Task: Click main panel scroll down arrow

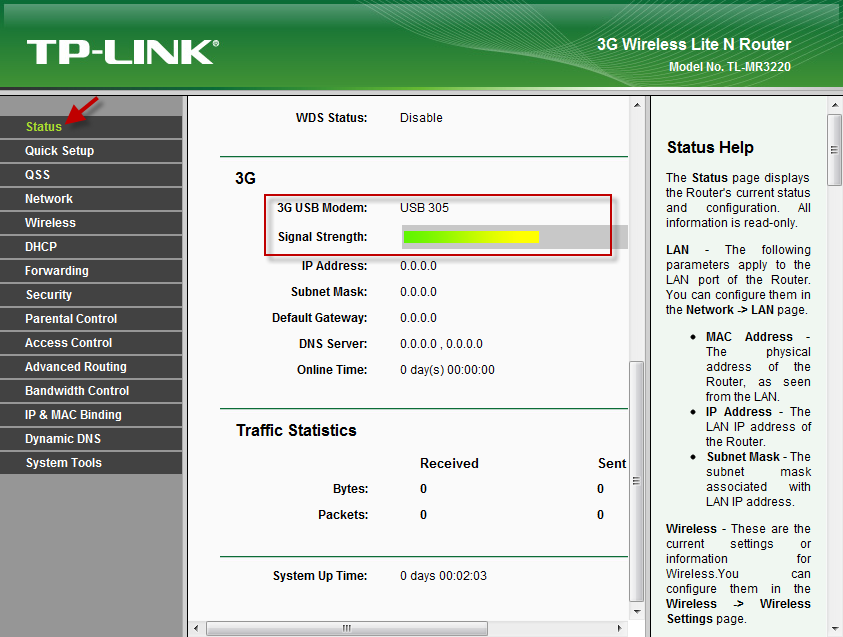Action: coord(637,612)
